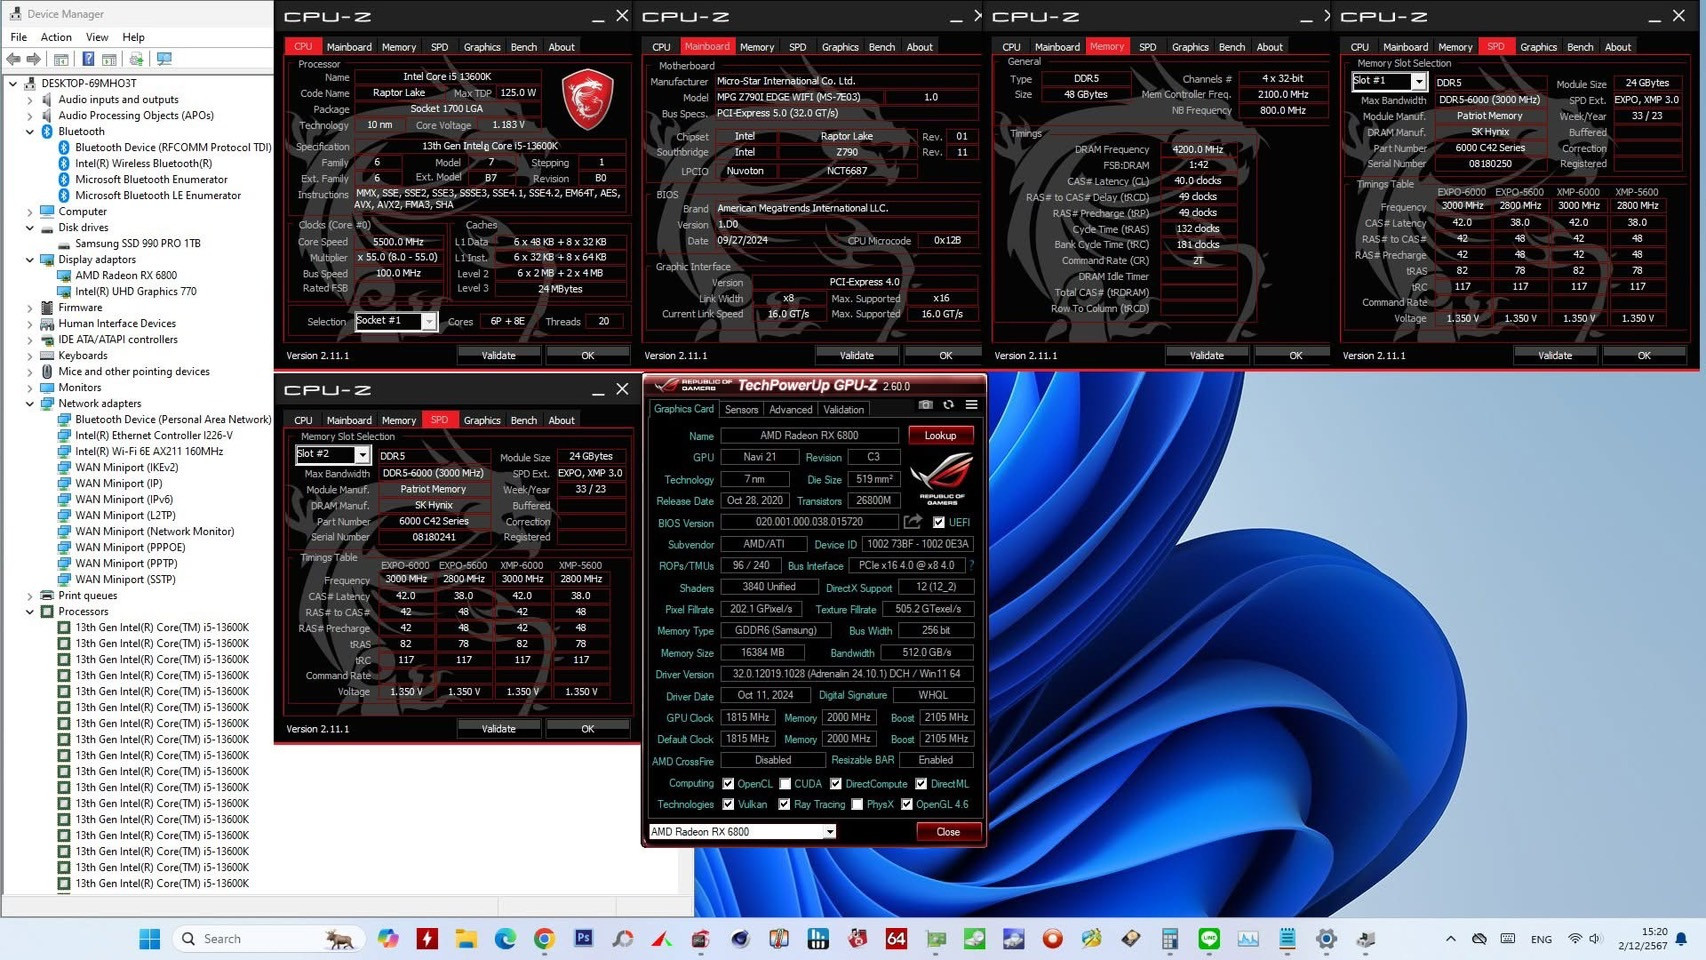Click Show/Hide console tree toolbar icon
1706x960 pixels.
61,59
